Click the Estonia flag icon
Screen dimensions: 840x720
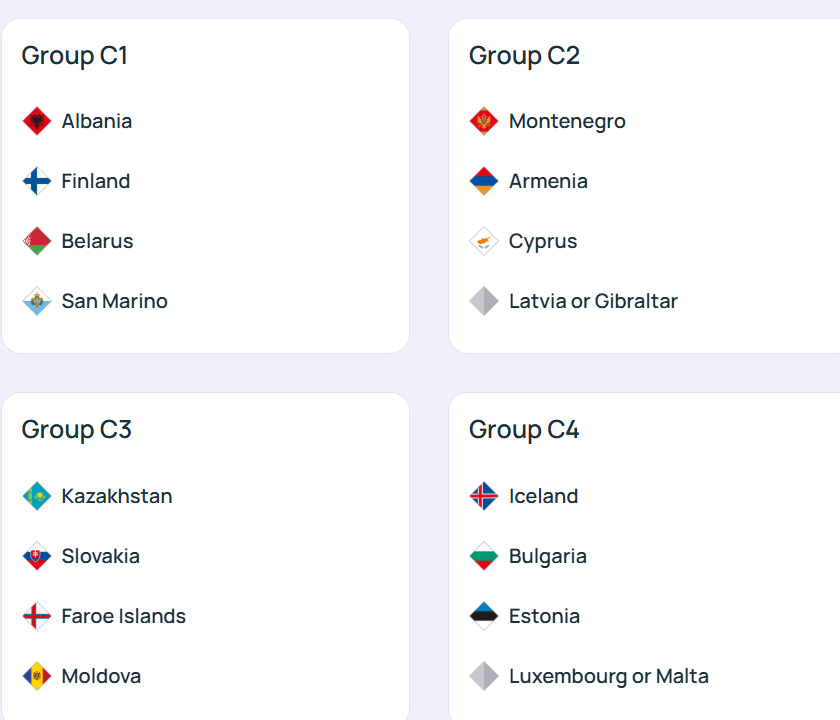pyautogui.click(x=484, y=616)
